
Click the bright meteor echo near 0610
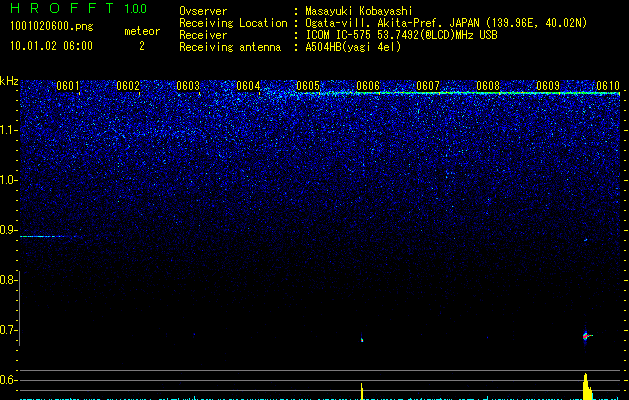point(586,336)
